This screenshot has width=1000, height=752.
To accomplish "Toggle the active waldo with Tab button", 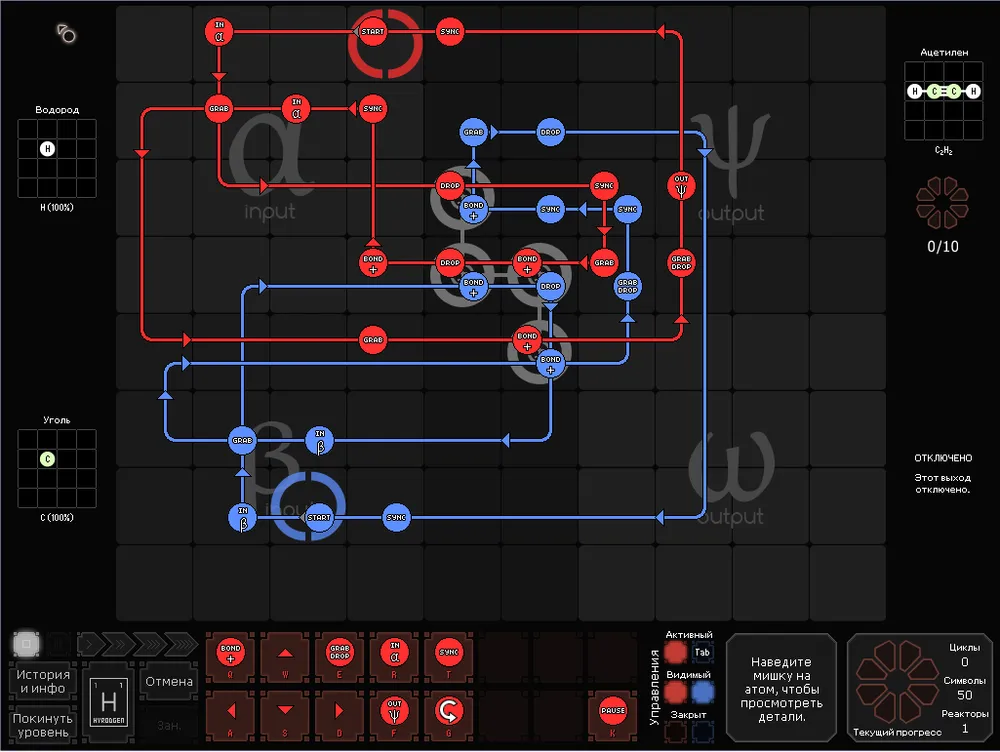I will coord(703,653).
